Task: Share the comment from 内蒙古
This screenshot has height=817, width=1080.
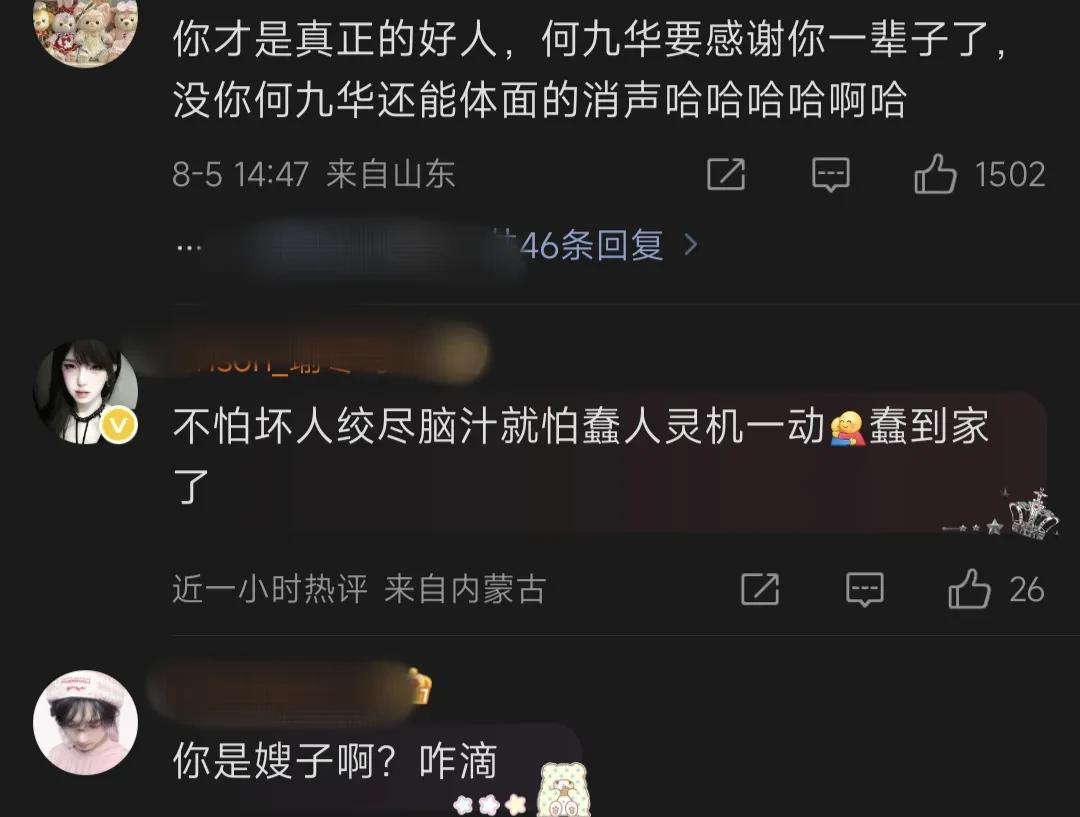Action: 760,589
